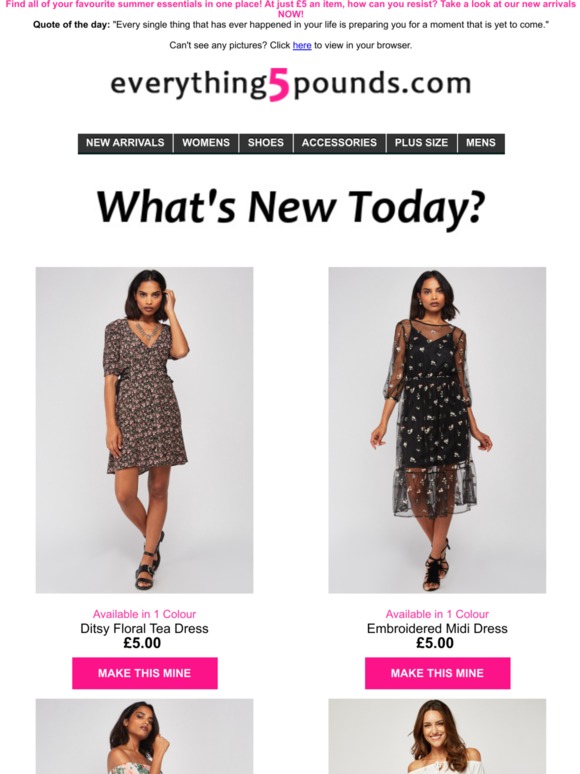
Task: Click Available in 1 Colour under Midi Dress
Action: tap(437, 614)
